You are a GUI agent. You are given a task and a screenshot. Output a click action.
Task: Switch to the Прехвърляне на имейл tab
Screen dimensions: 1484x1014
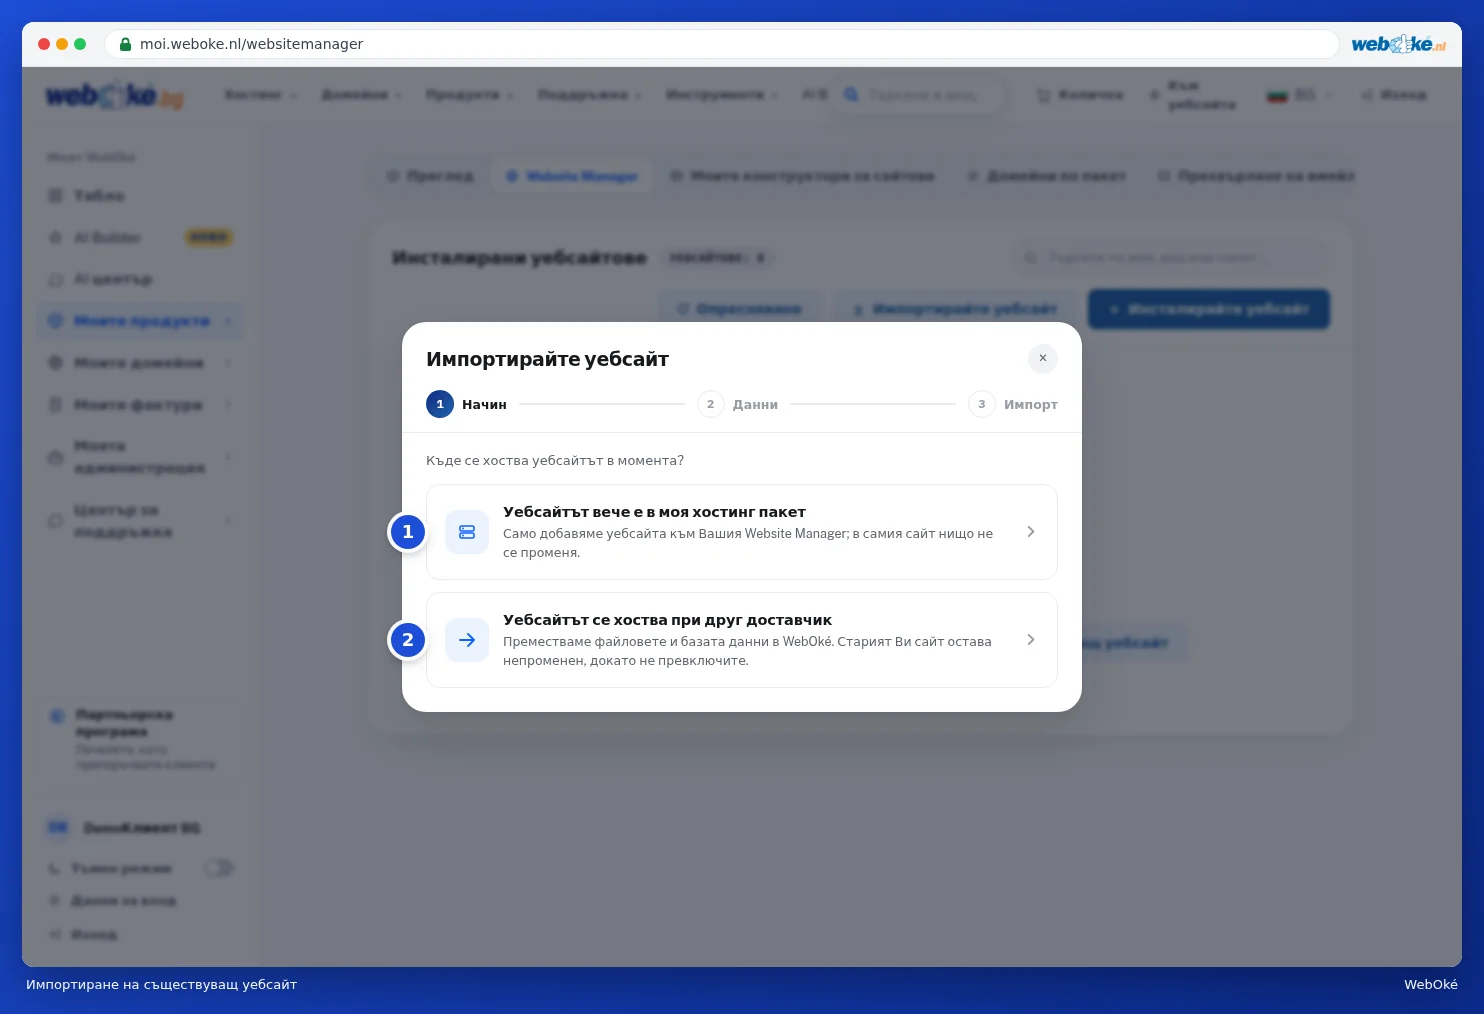coord(1255,176)
